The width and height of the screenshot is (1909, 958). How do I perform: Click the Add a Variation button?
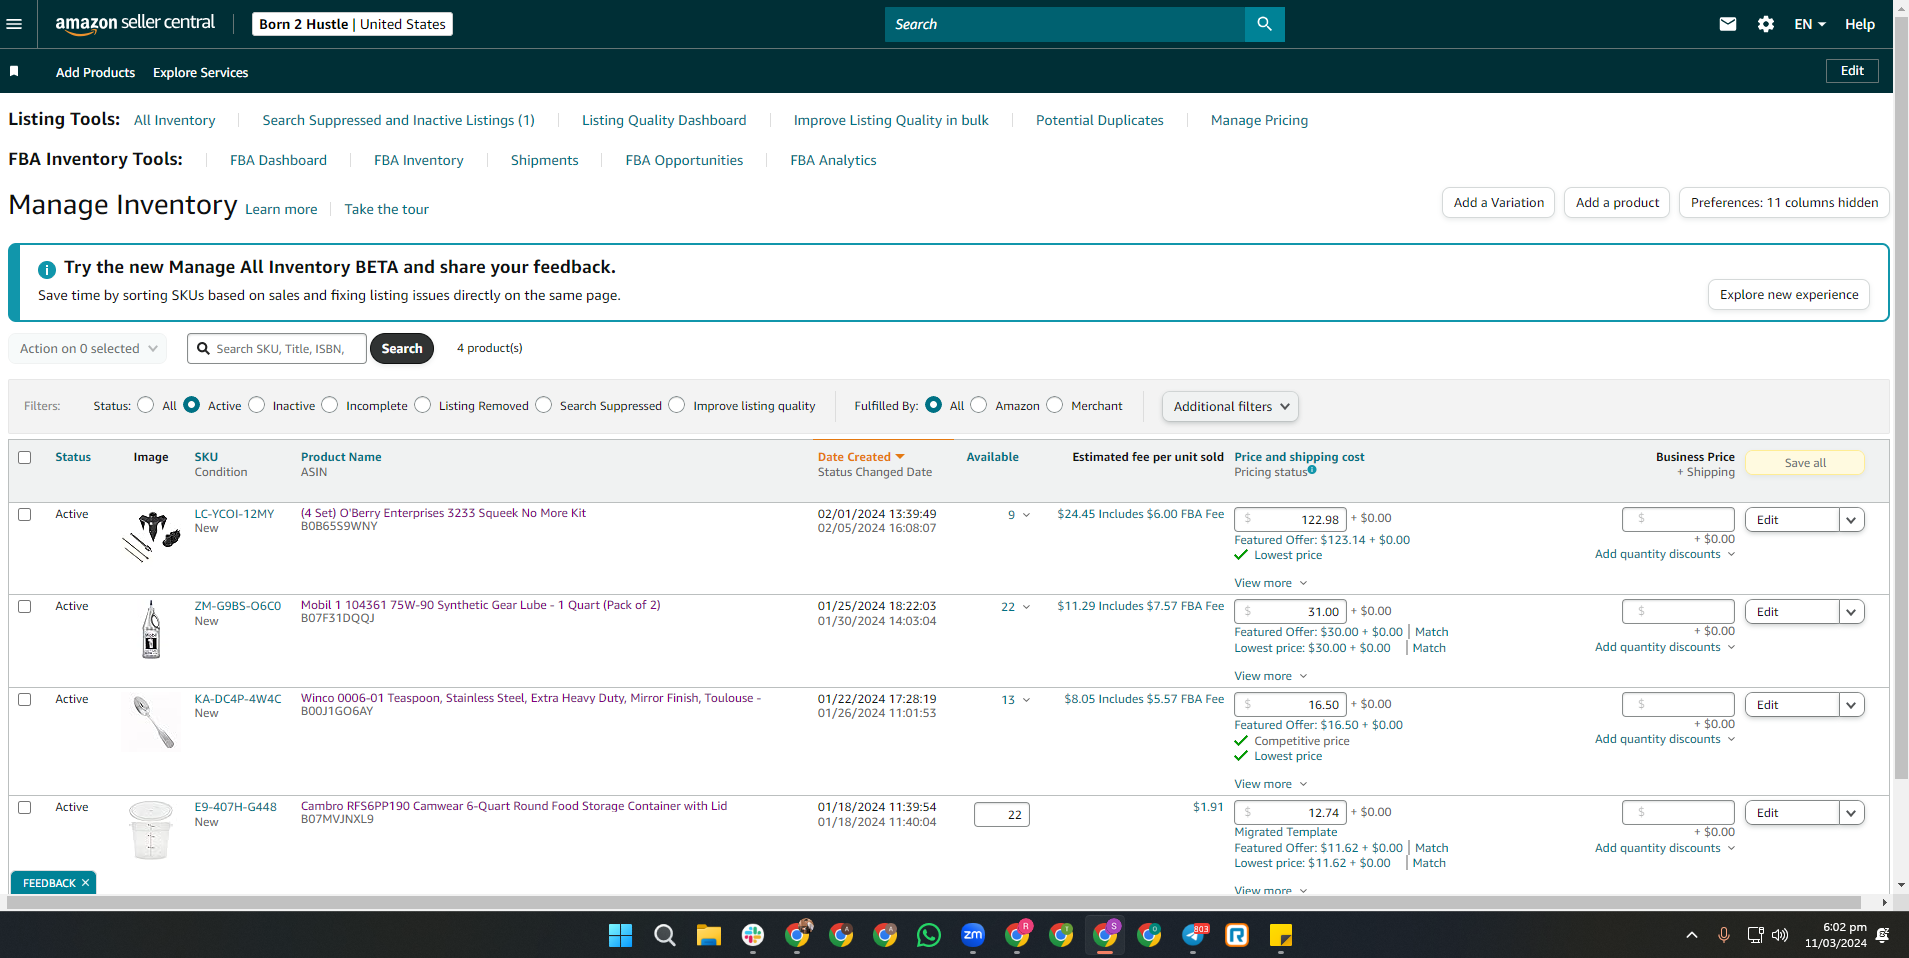(1498, 202)
